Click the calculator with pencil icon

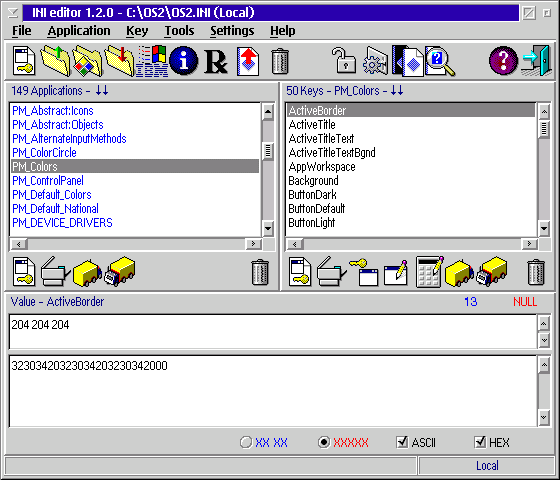430,272
